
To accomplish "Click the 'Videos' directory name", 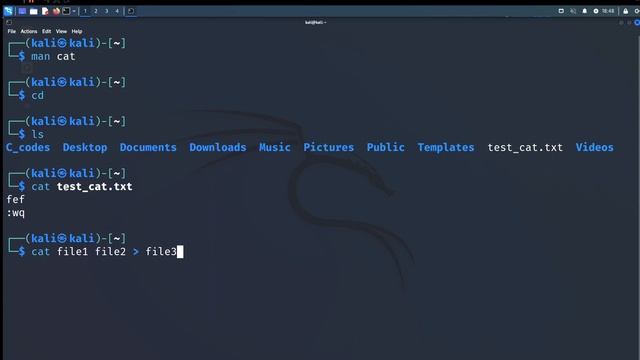I will click(594, 147).
